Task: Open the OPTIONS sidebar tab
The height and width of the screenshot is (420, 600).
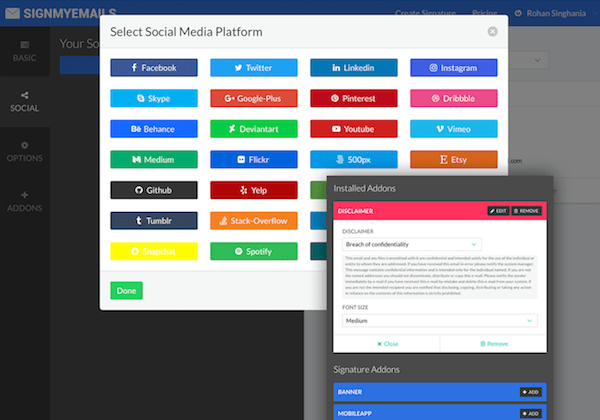Action: pos(24,152)
